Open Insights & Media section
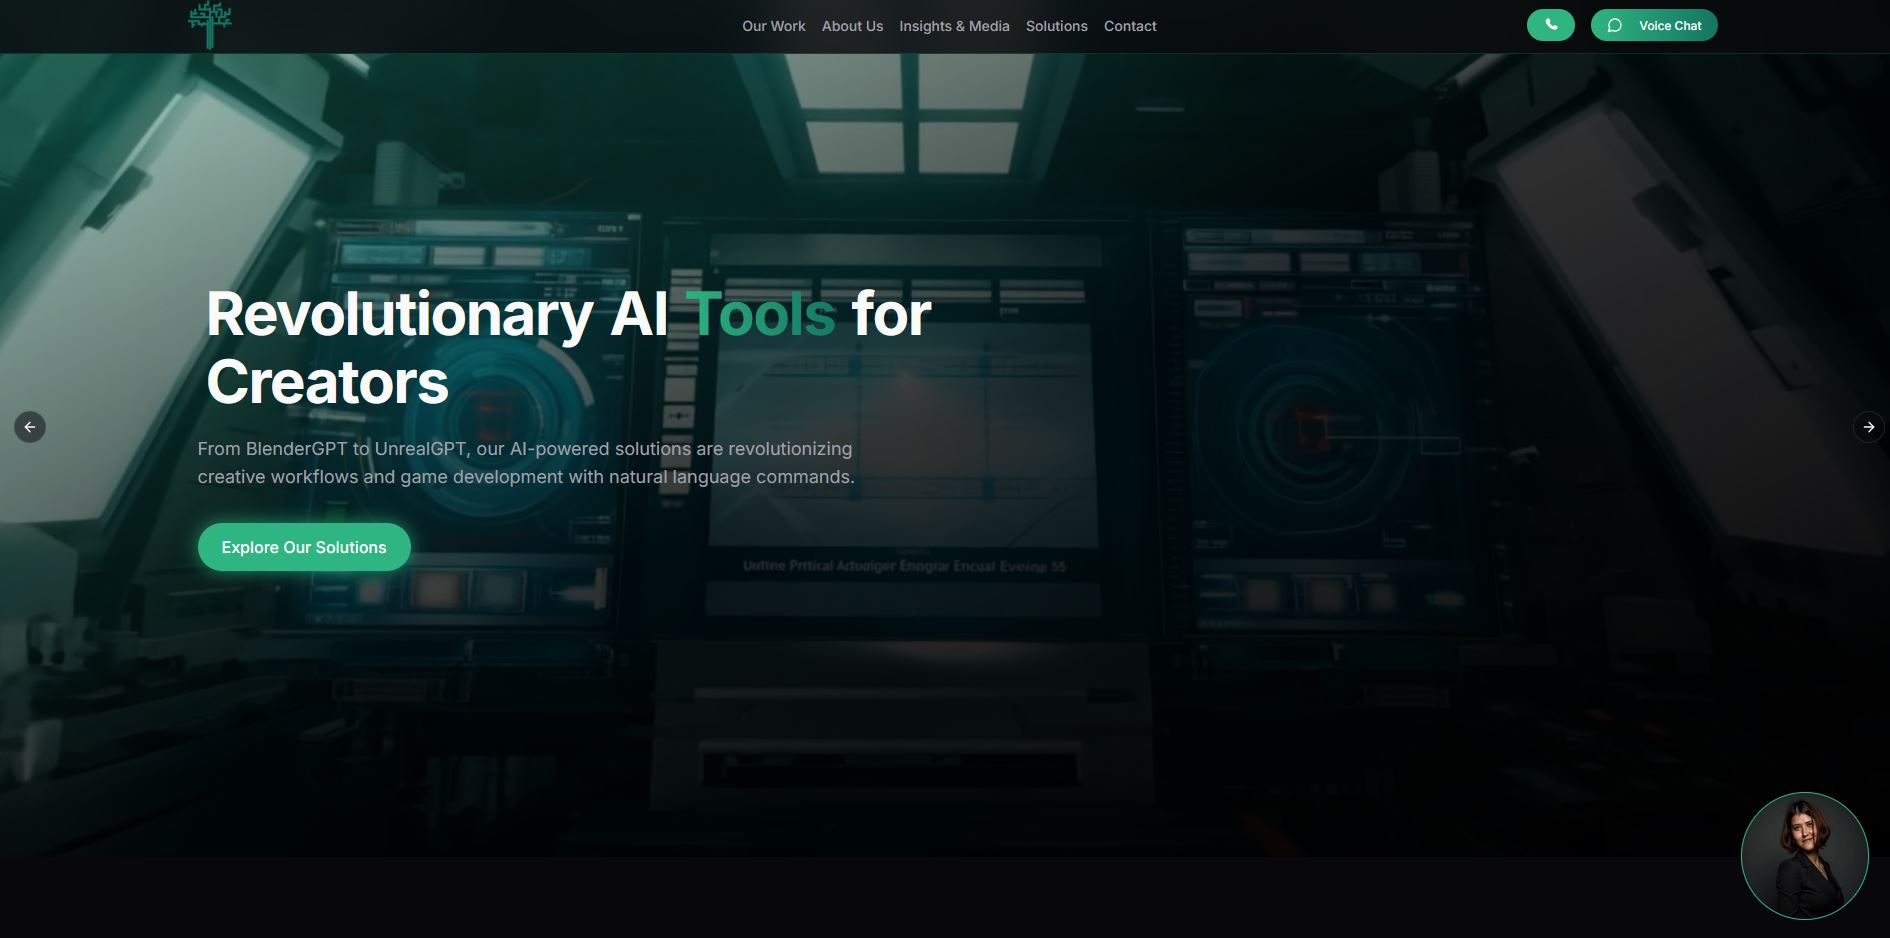Viewport: 1890px width, 938px height. click(x=954, y=26)
